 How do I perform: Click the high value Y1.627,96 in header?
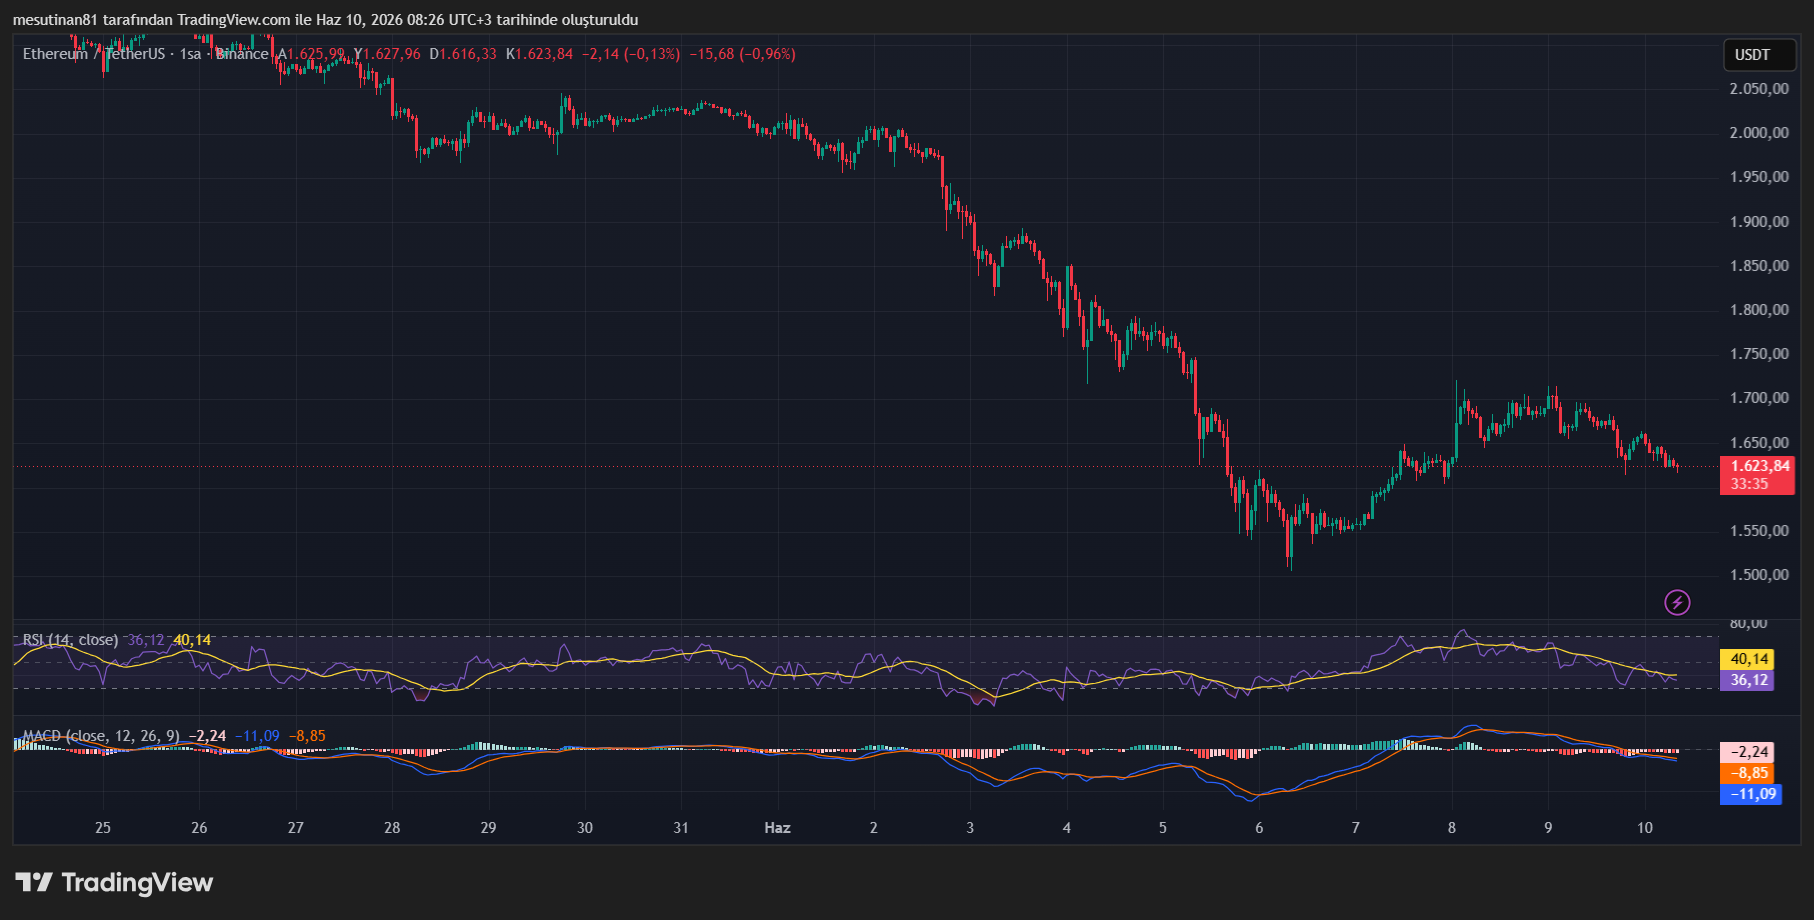[x=387, y=54]
